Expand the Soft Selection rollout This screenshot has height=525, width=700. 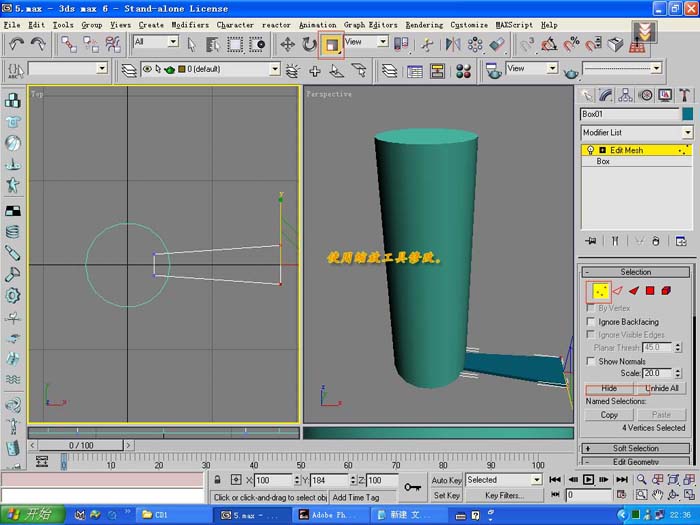[x=636, y=448]
